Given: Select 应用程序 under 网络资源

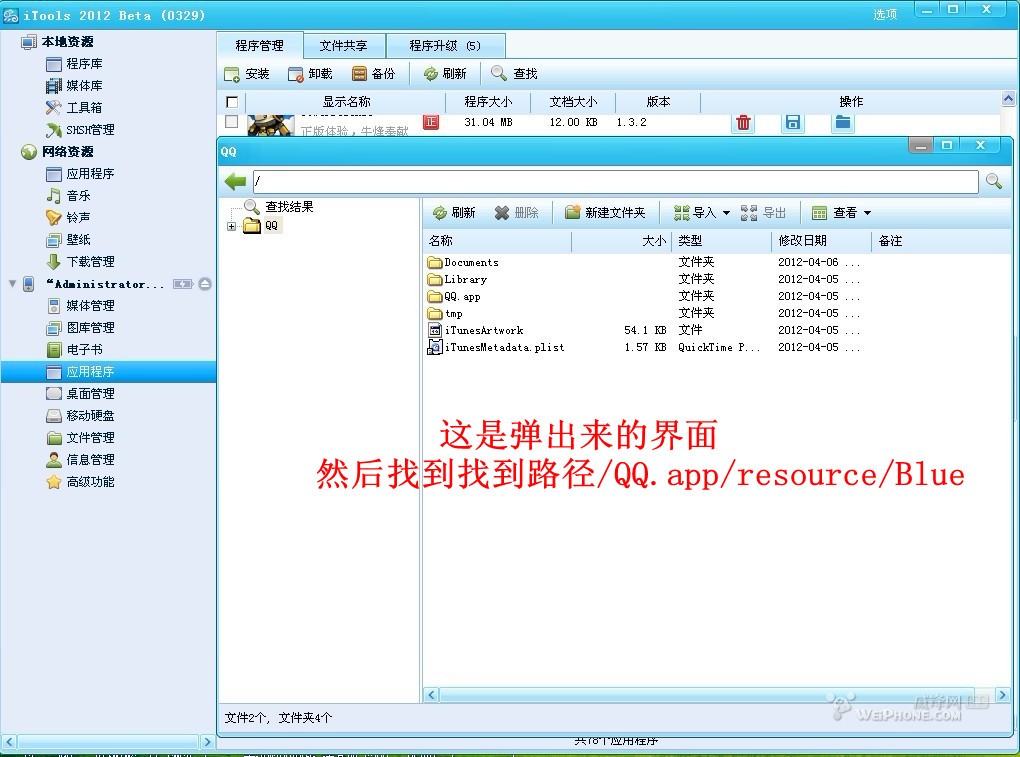Looking at the screenshot, I should pos(80,174).
